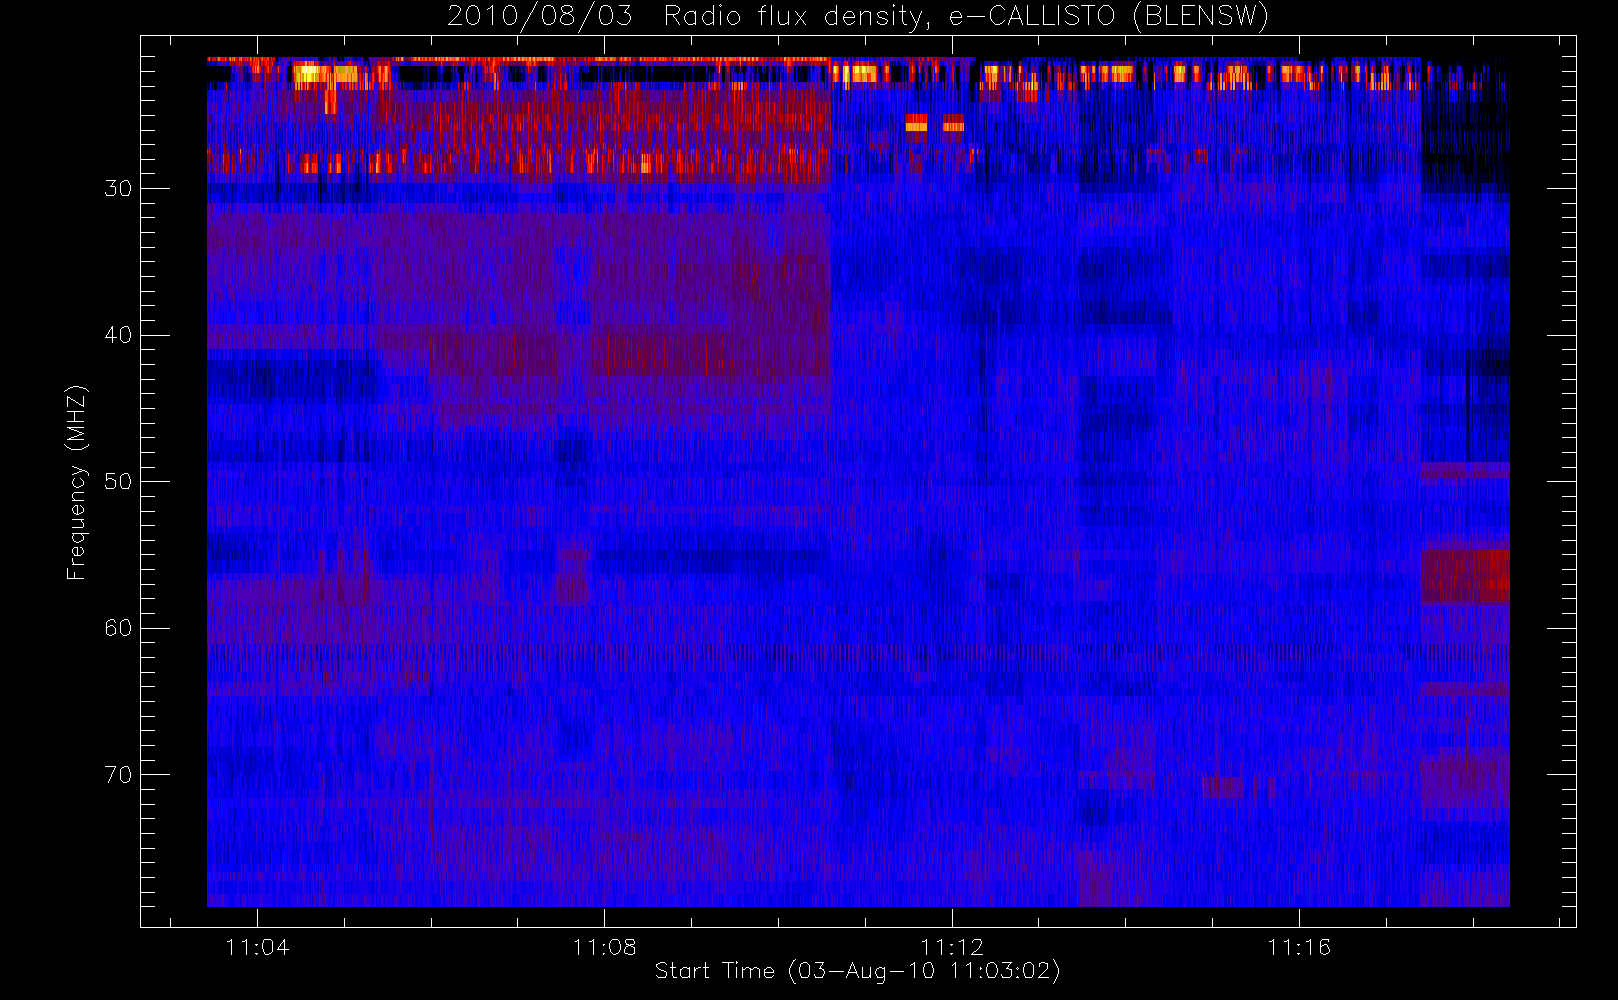Click the 11:16 time tick label
Screen dimensions: 1618x1000
tap(1299, 947)
